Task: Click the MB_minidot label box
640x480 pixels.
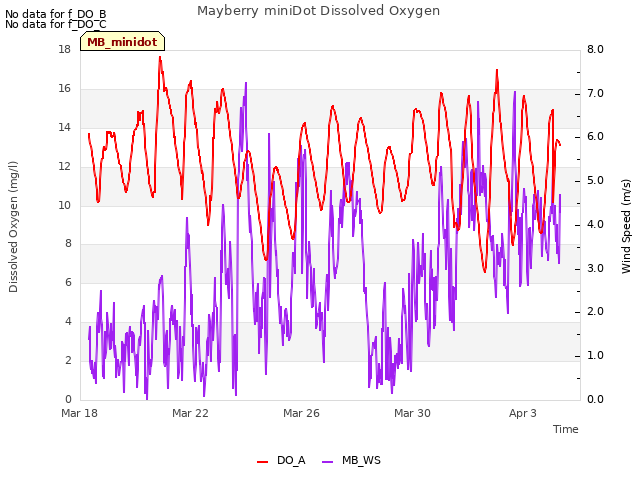Action: (122, 42)
